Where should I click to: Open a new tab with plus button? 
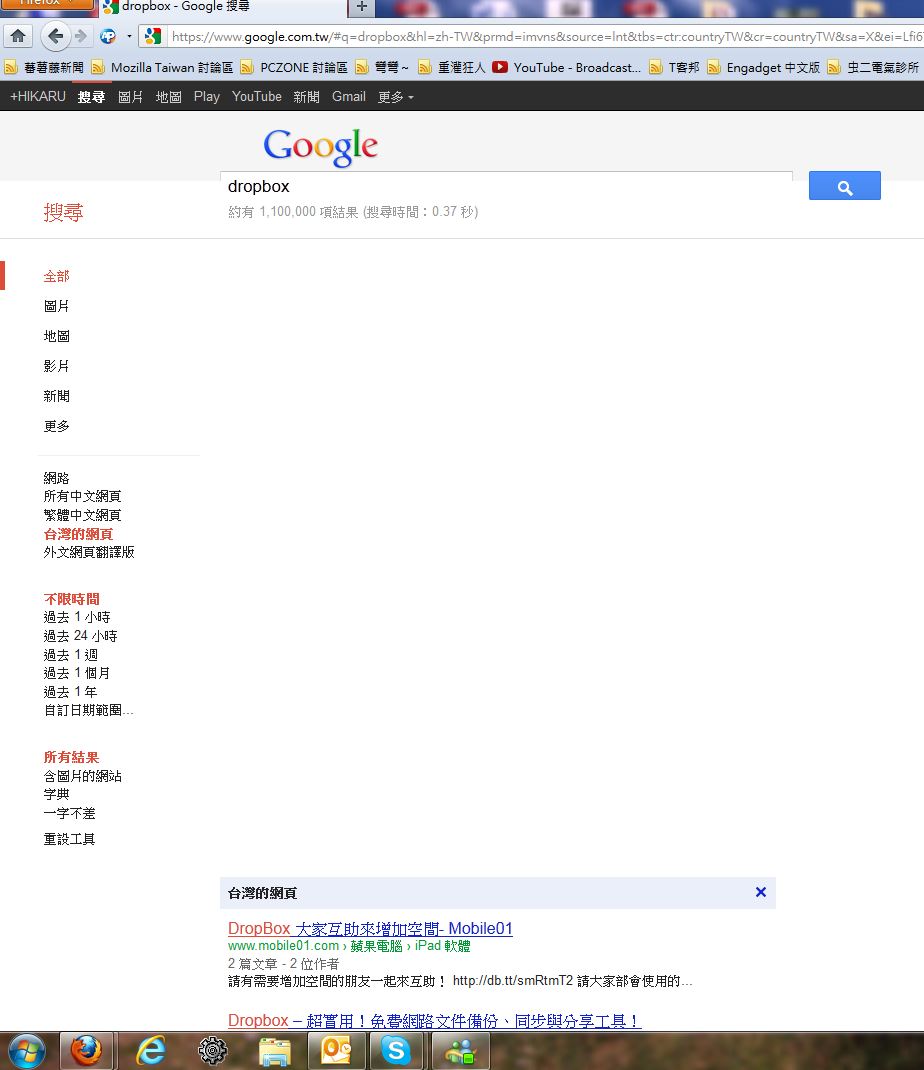[x=361, y=7]
